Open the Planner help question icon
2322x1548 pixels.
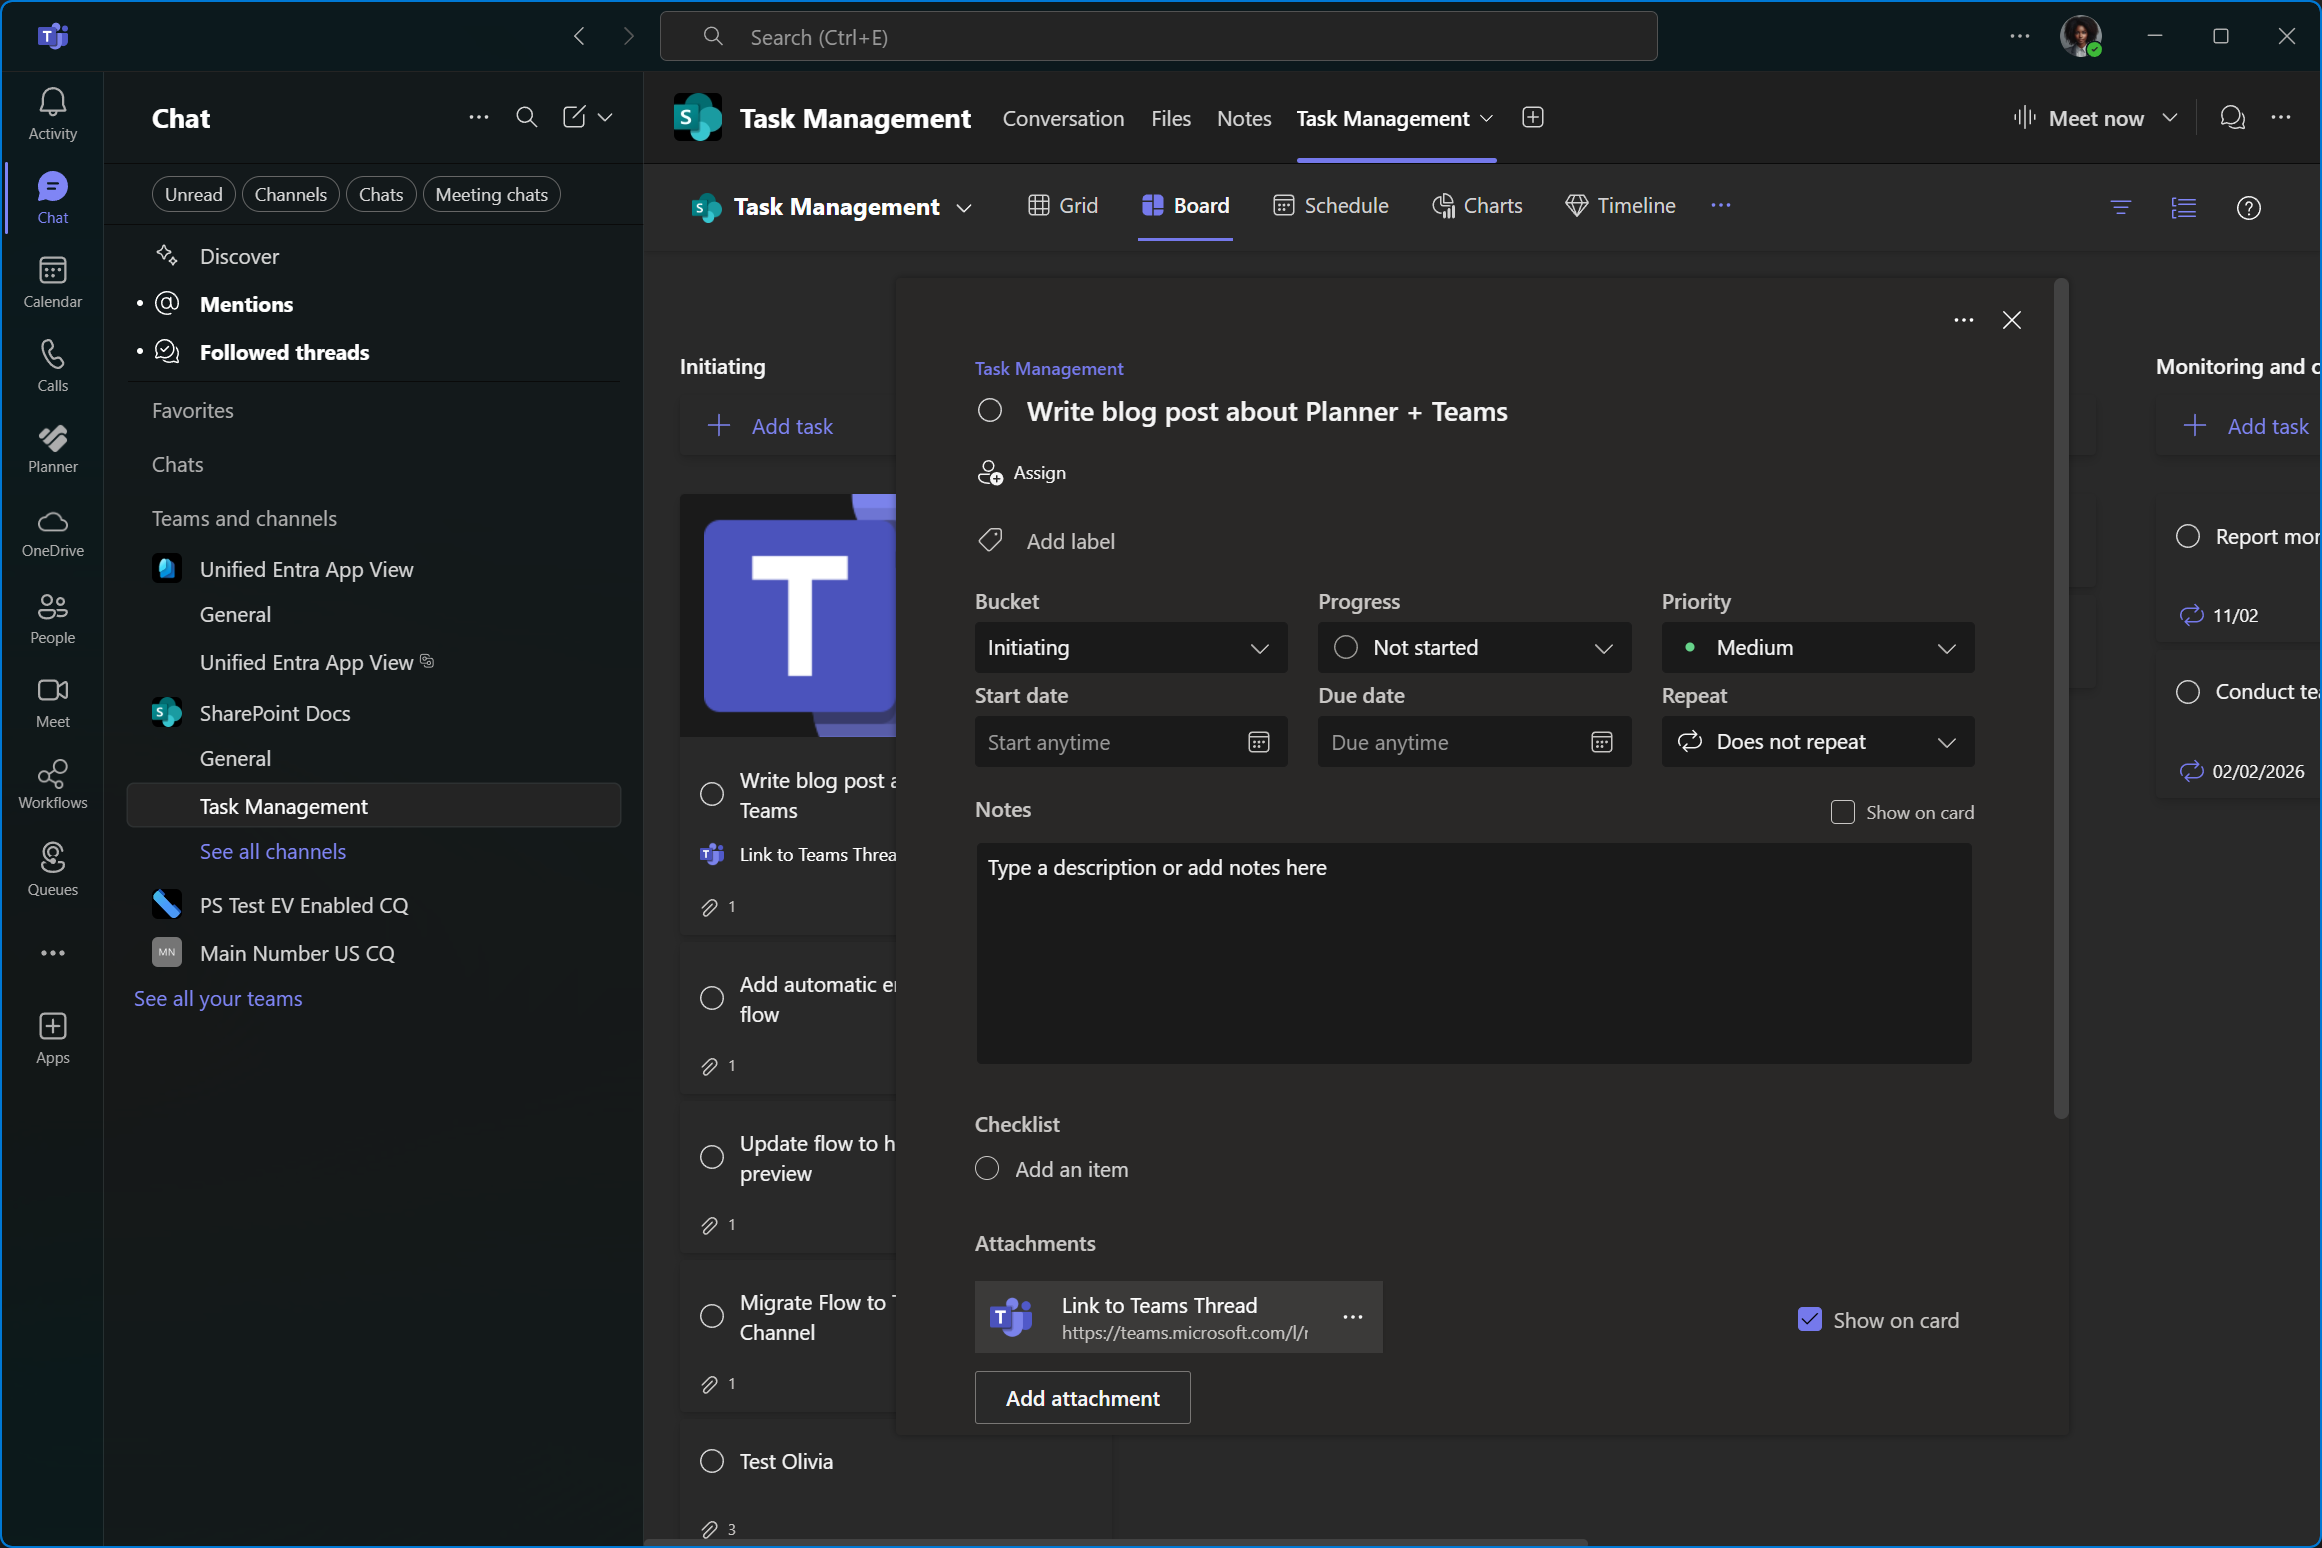coord(2249,207)
